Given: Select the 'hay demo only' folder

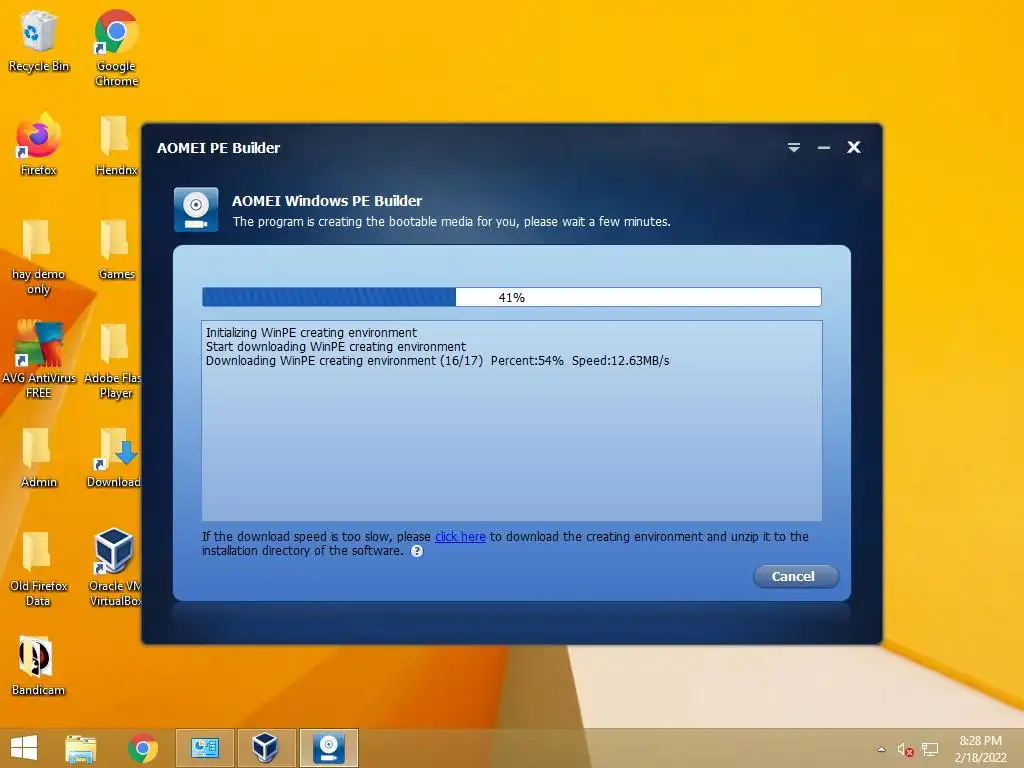Looking at the screenshot, I should (38, 256).
